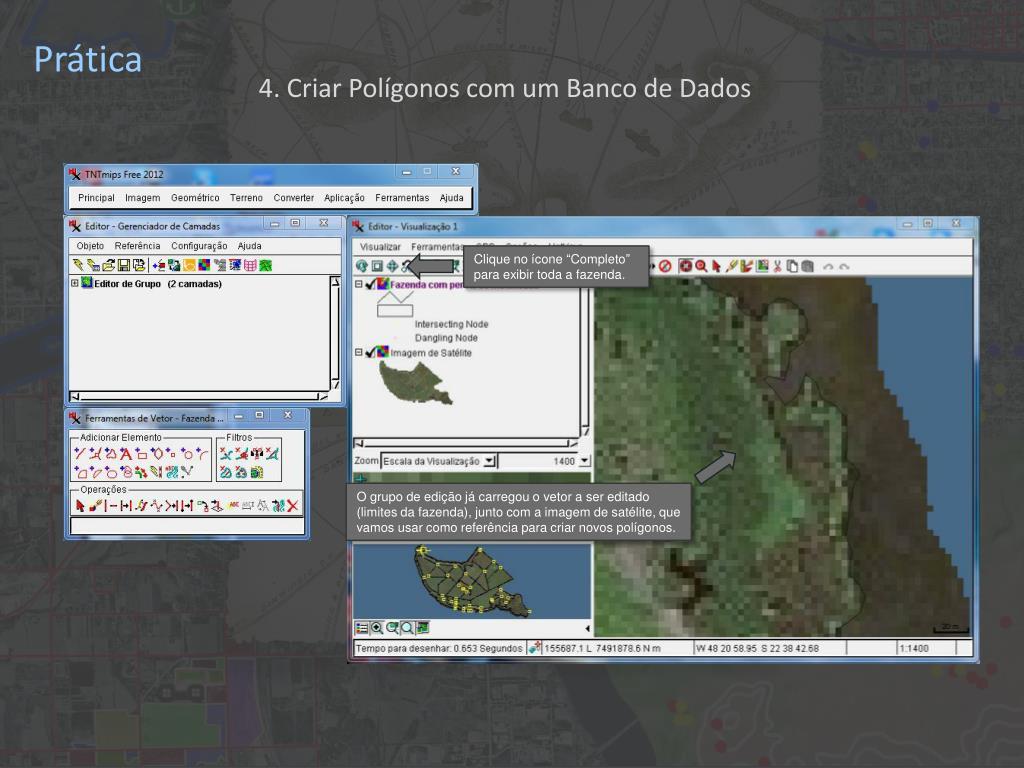Click the red square X icon in view toolbar
The height and width of the screenshot is (768, 1024).
685,266
